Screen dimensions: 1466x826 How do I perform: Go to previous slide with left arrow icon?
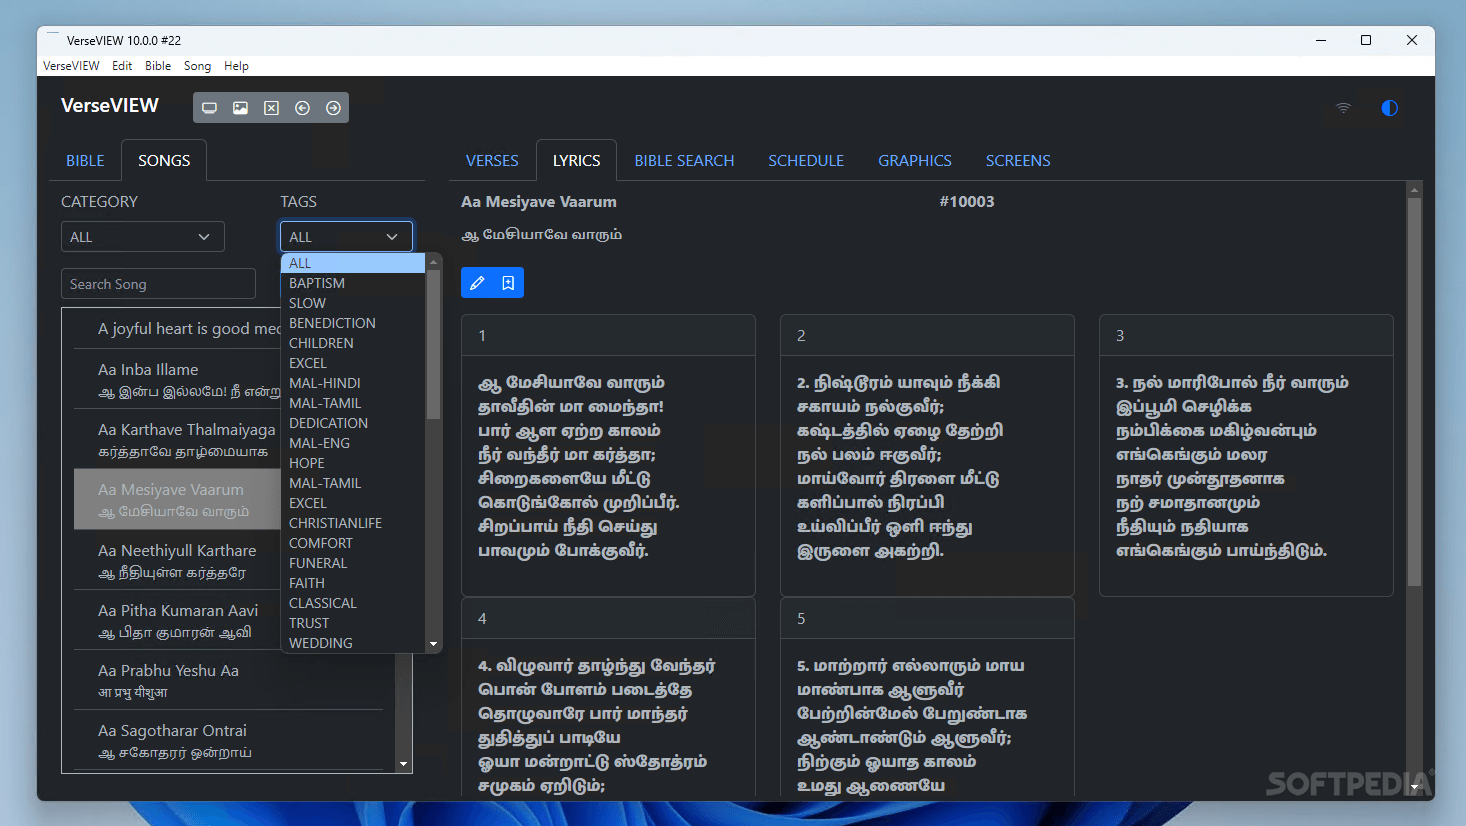[302, 108]
